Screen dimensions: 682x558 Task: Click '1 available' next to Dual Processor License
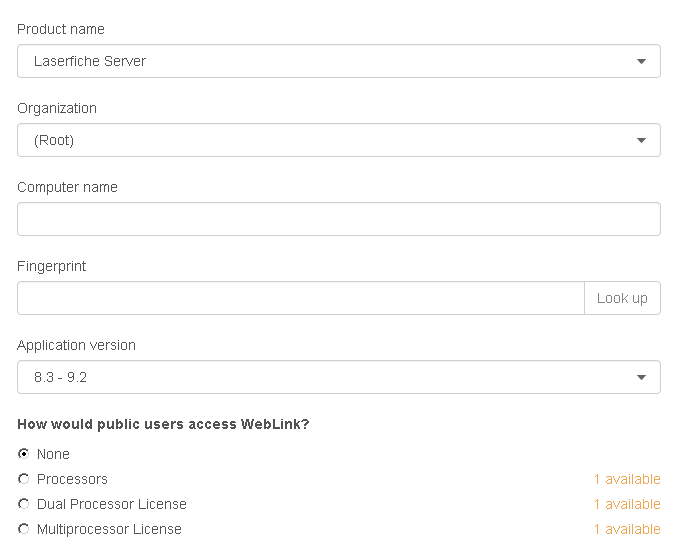(627, 504)
